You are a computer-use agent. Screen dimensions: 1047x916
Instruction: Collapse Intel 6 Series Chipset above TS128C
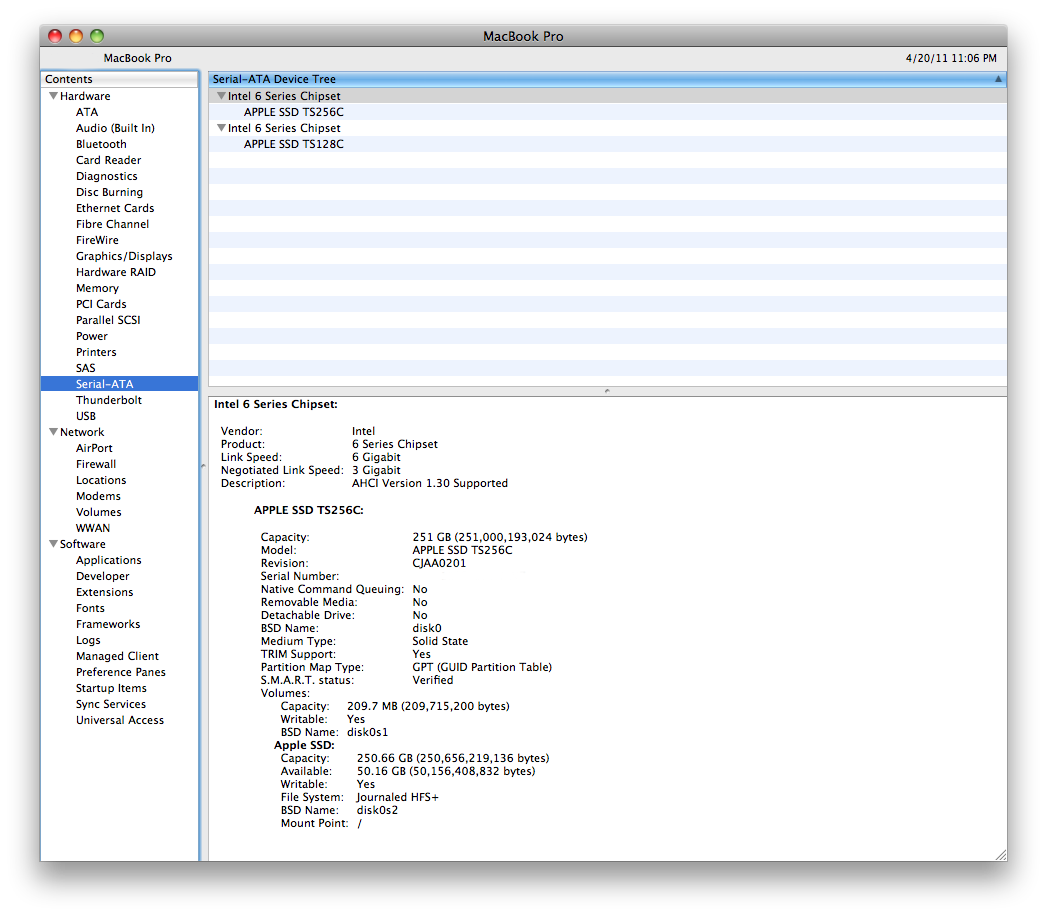221,128
